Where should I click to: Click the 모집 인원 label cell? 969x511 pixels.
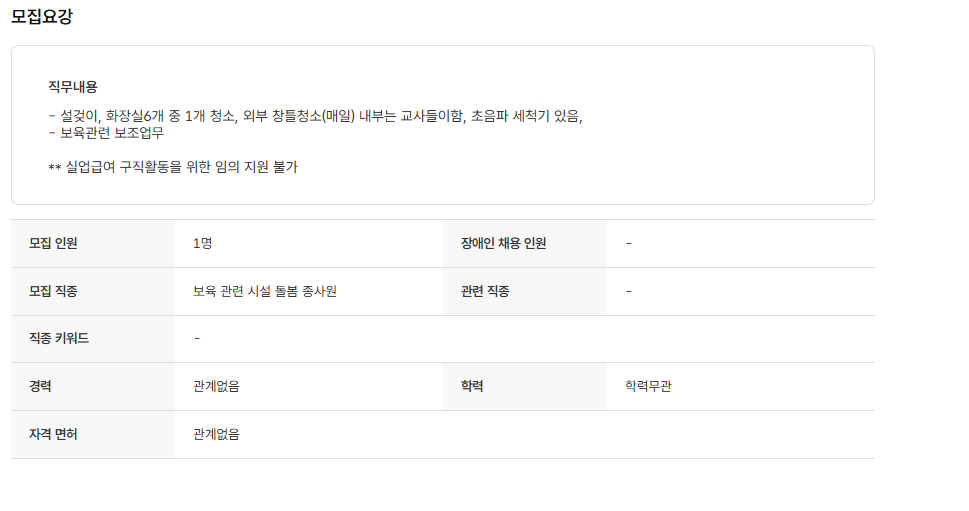coord(53,243)
